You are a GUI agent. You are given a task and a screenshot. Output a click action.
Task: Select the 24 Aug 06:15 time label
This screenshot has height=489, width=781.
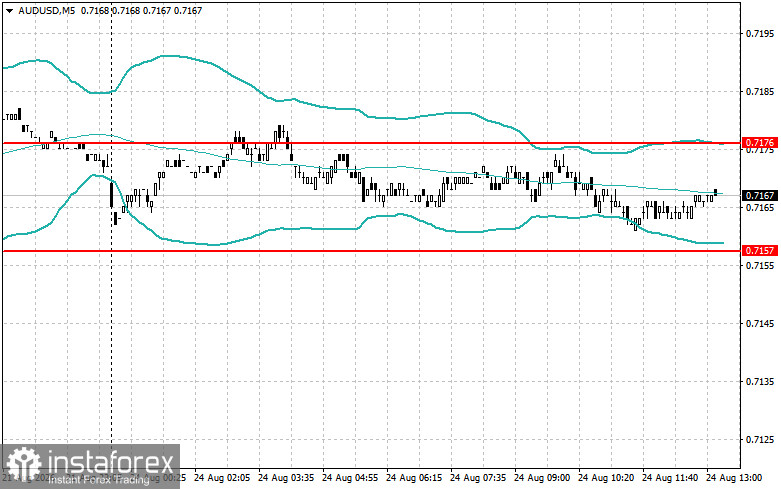(x=414, y=478)
